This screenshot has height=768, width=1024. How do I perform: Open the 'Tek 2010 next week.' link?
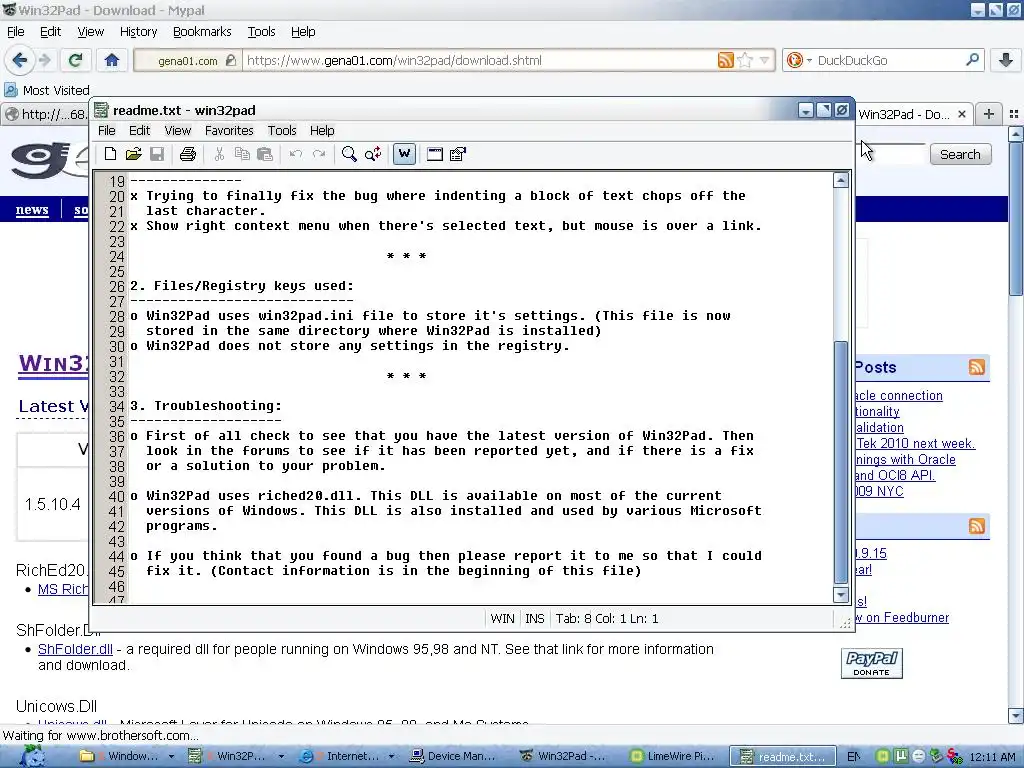[x=915, y=443]
